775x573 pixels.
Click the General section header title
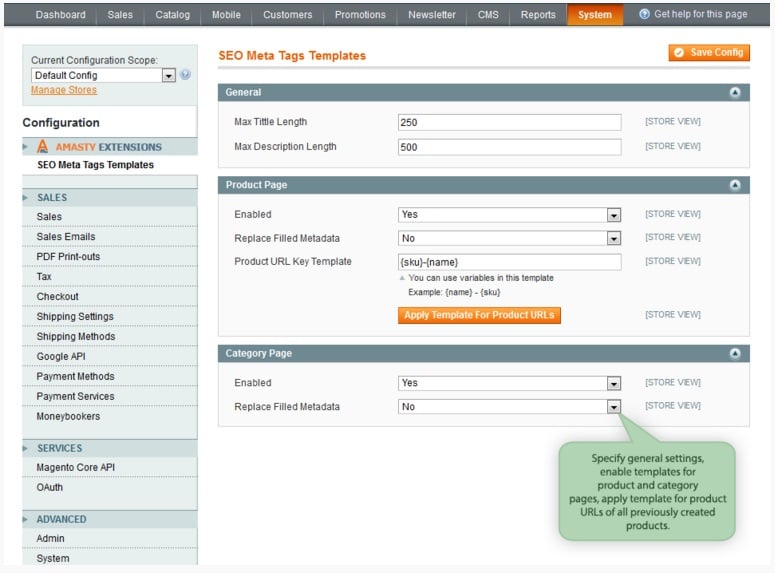click(x=243, y=92)
